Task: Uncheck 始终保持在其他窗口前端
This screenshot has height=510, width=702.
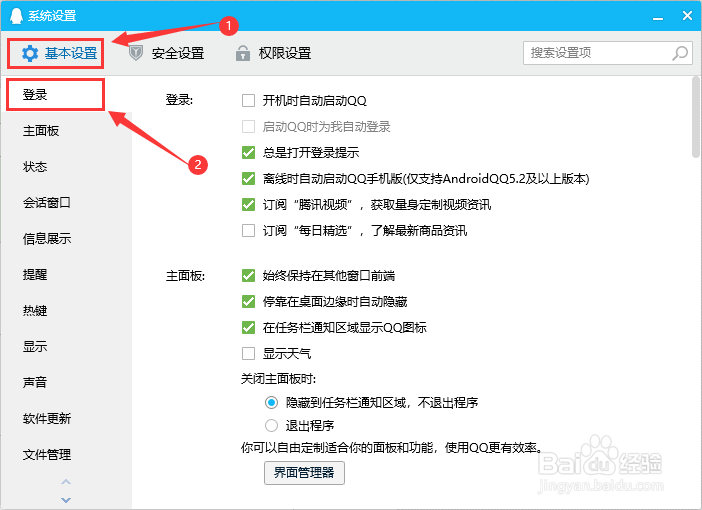Action: tap(248, 275)
